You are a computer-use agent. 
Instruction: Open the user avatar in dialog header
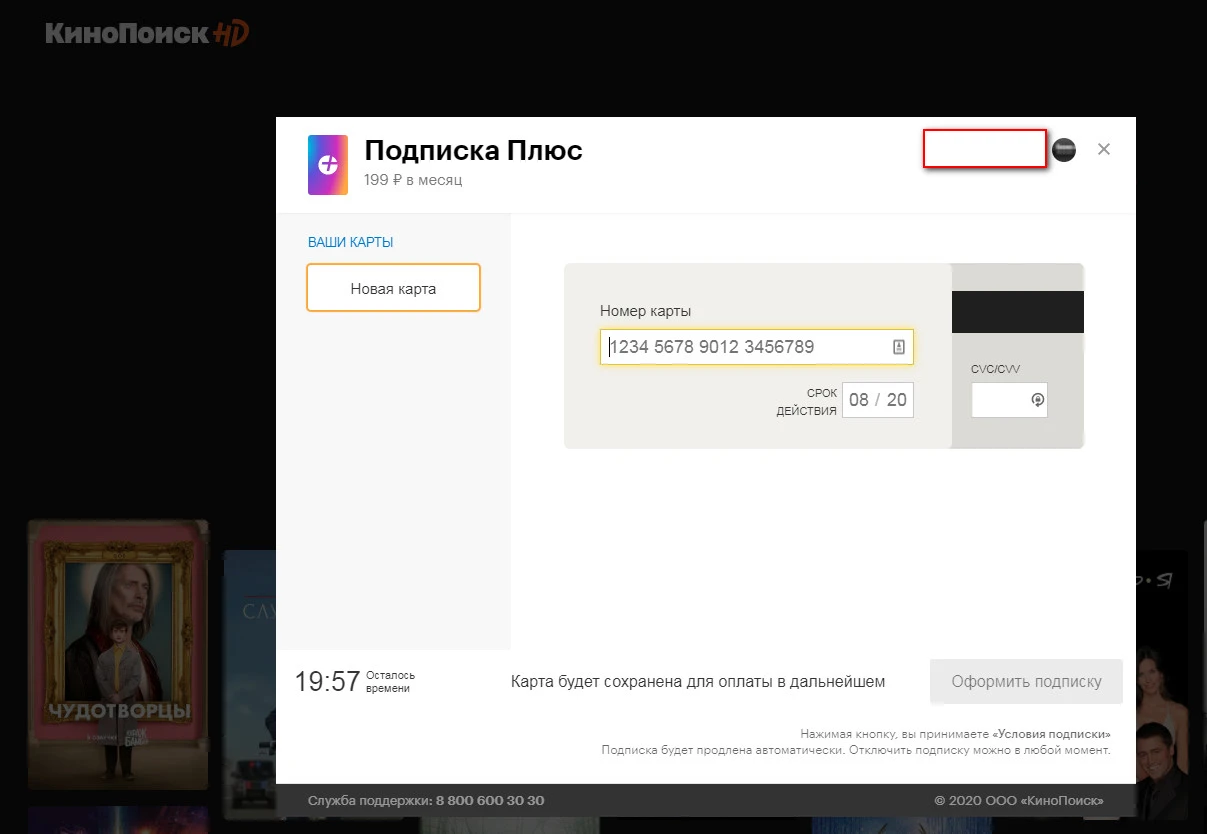pos(1064,150)
